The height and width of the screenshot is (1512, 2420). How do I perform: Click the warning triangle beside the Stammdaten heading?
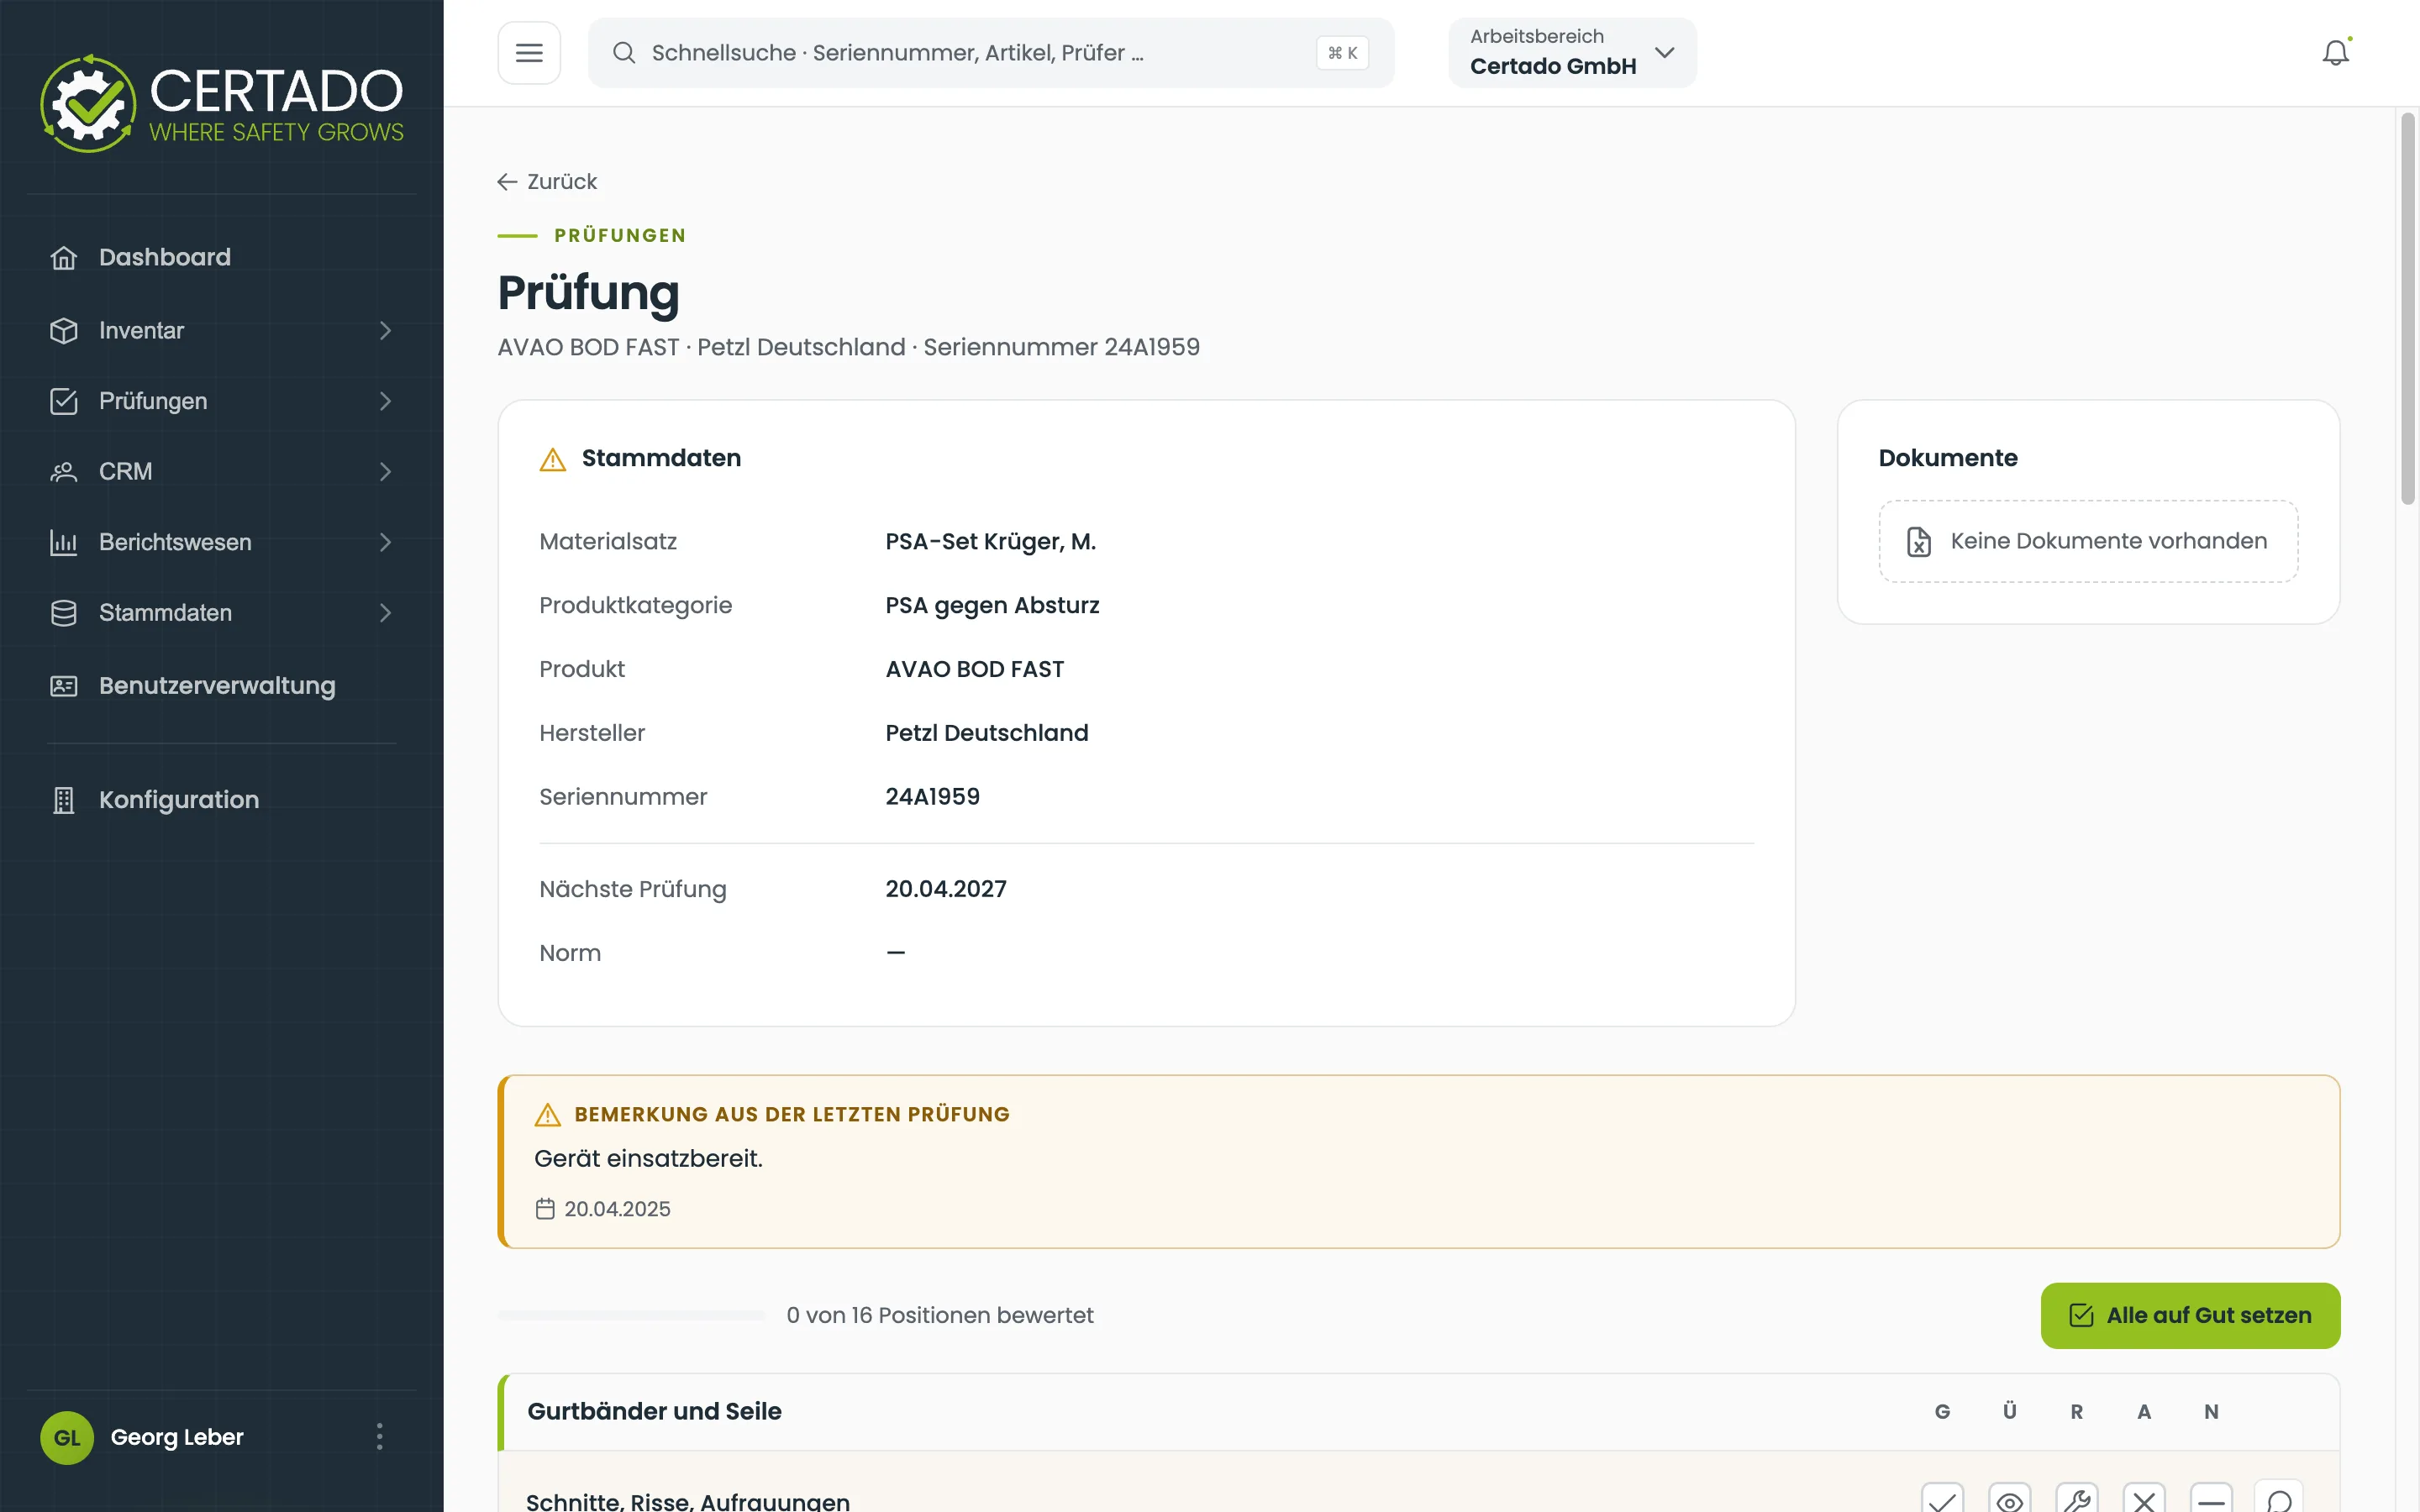click(553, 459)
